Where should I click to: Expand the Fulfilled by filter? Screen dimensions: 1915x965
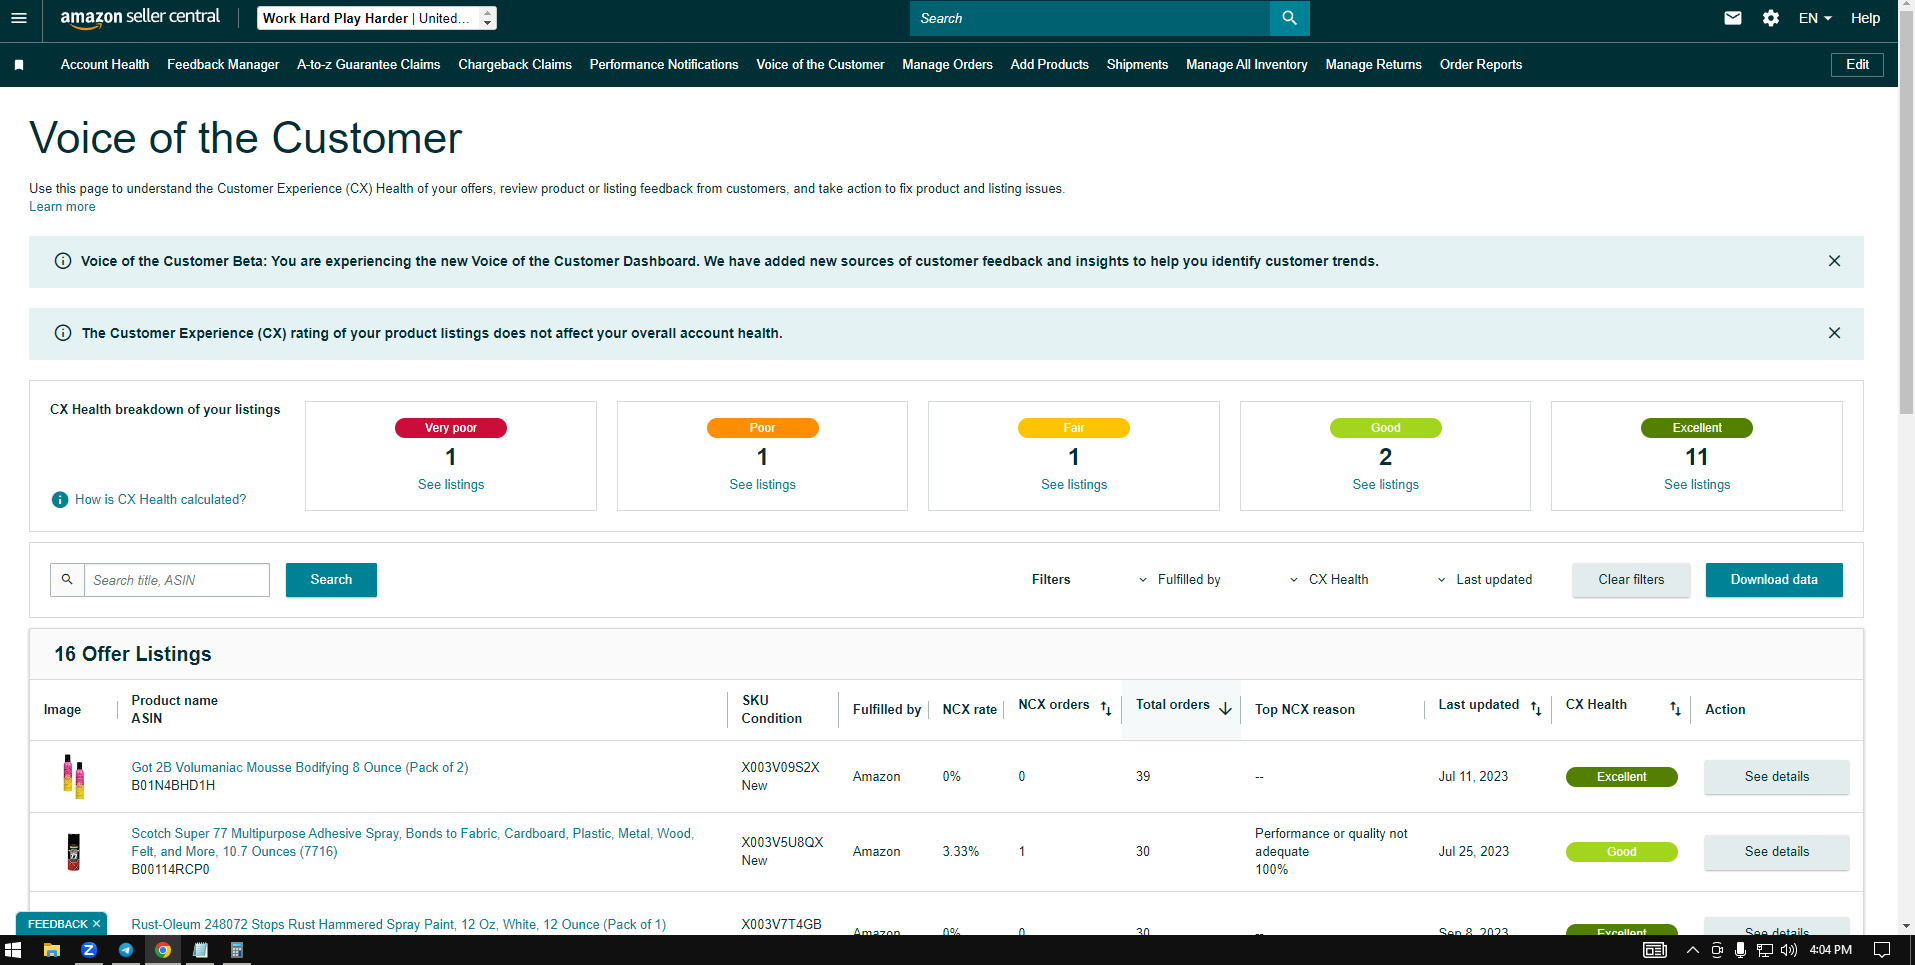[1179, 580]
